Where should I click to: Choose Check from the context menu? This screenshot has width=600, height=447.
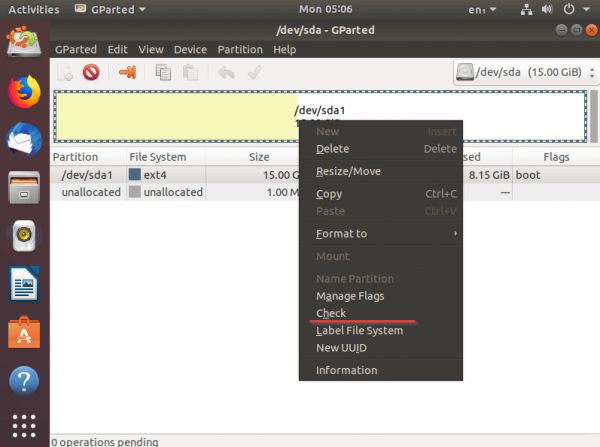[x=381, y=313]
